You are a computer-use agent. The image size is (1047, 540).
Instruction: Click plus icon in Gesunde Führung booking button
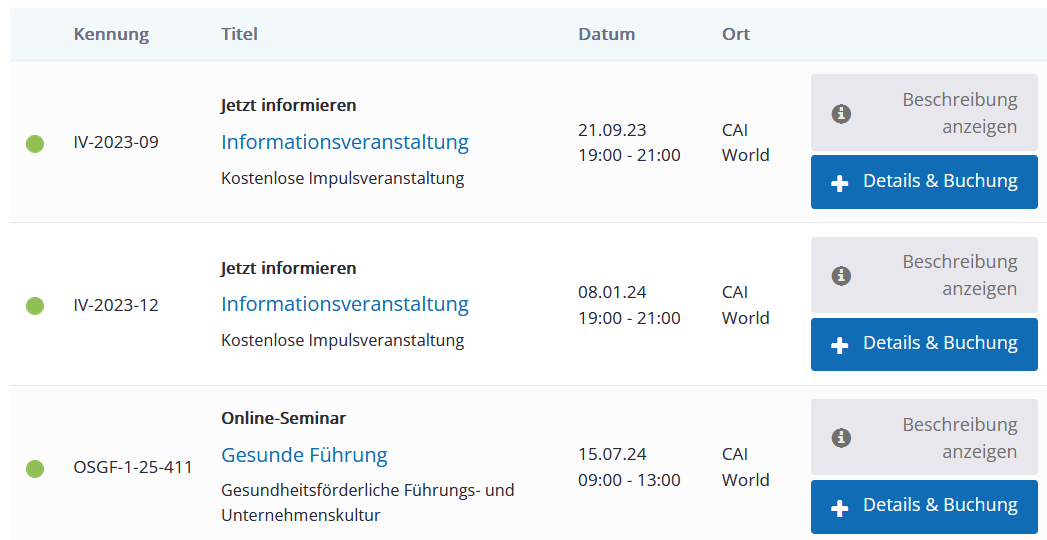[x=839, y=508]
